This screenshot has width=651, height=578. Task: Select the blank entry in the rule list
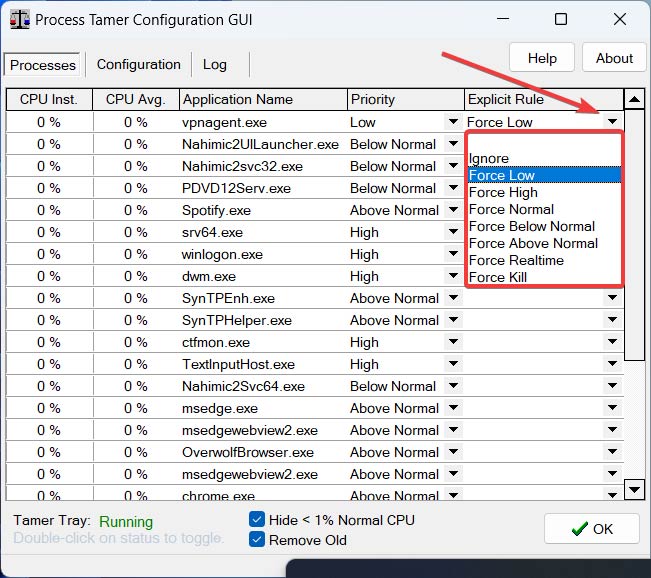click(544, 142)
